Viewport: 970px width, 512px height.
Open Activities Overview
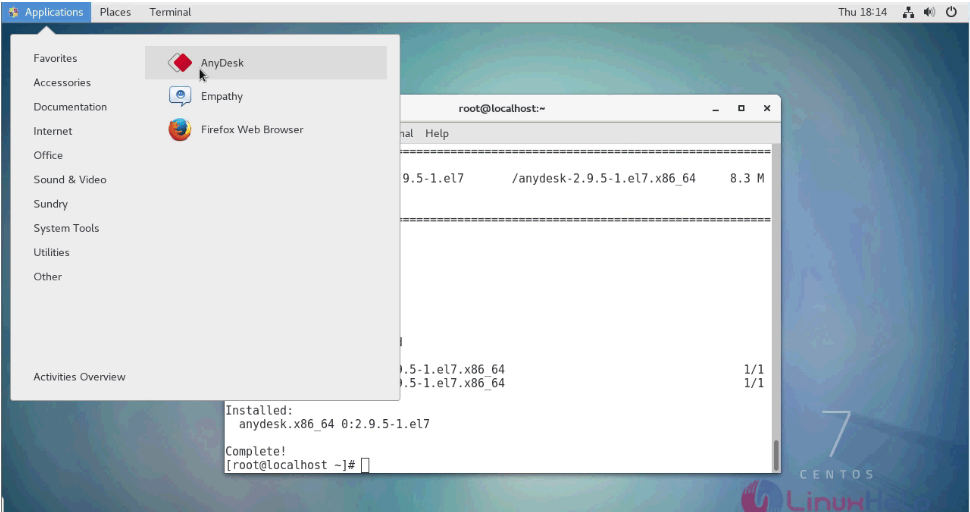pyautogui.click(x=79, y=377)
